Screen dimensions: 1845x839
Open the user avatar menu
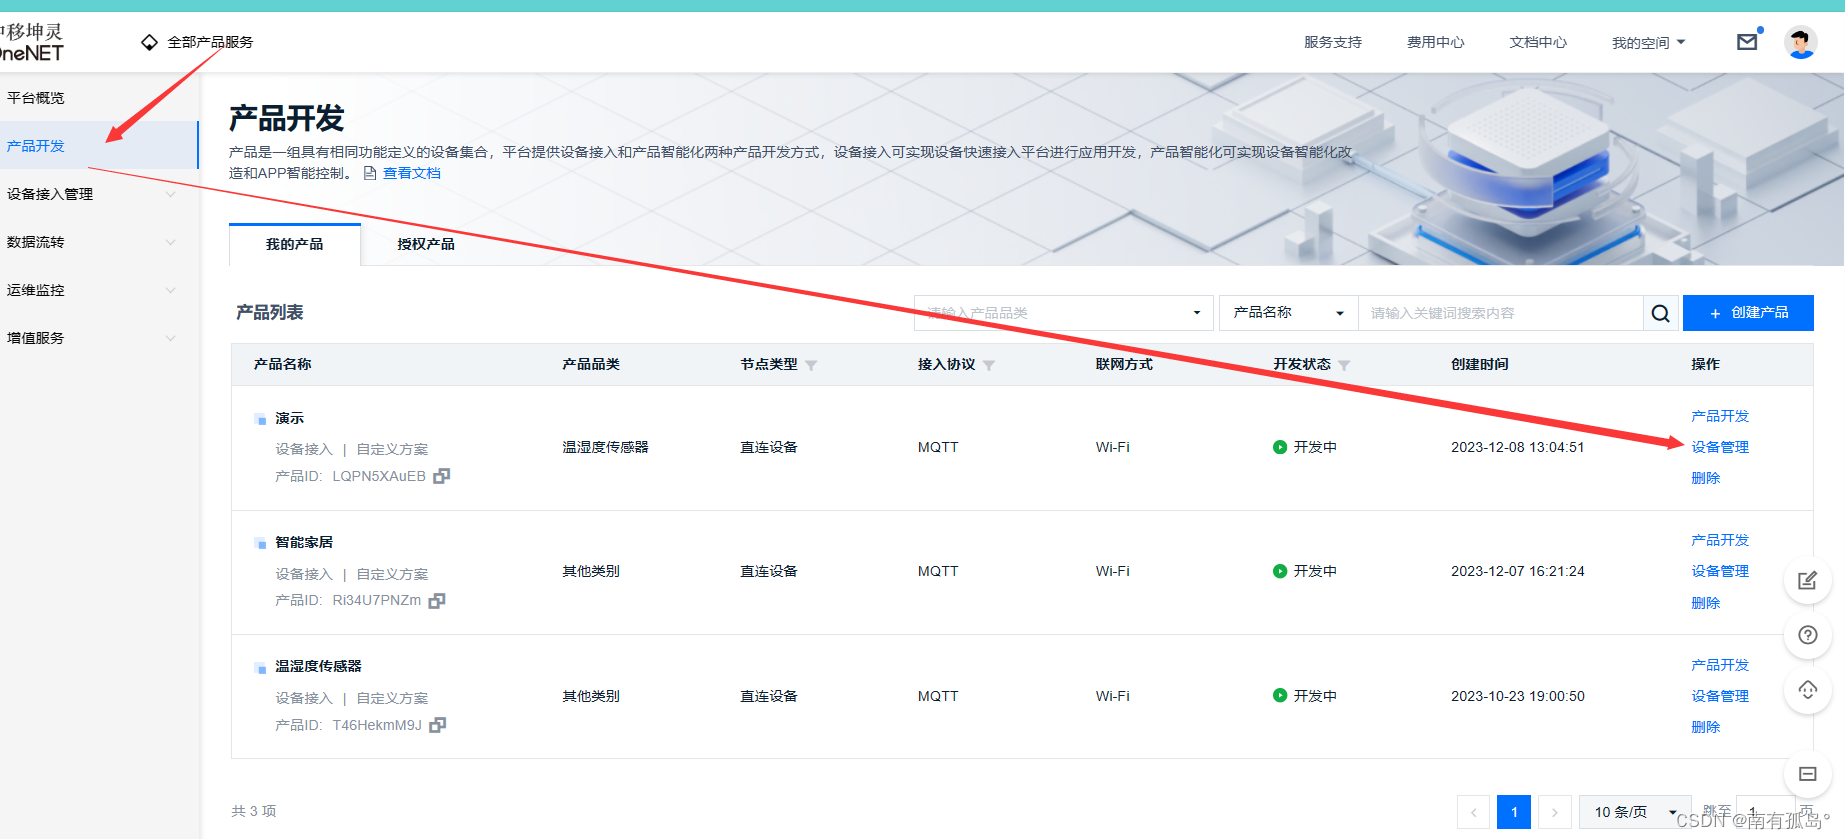click(1801, 42)
